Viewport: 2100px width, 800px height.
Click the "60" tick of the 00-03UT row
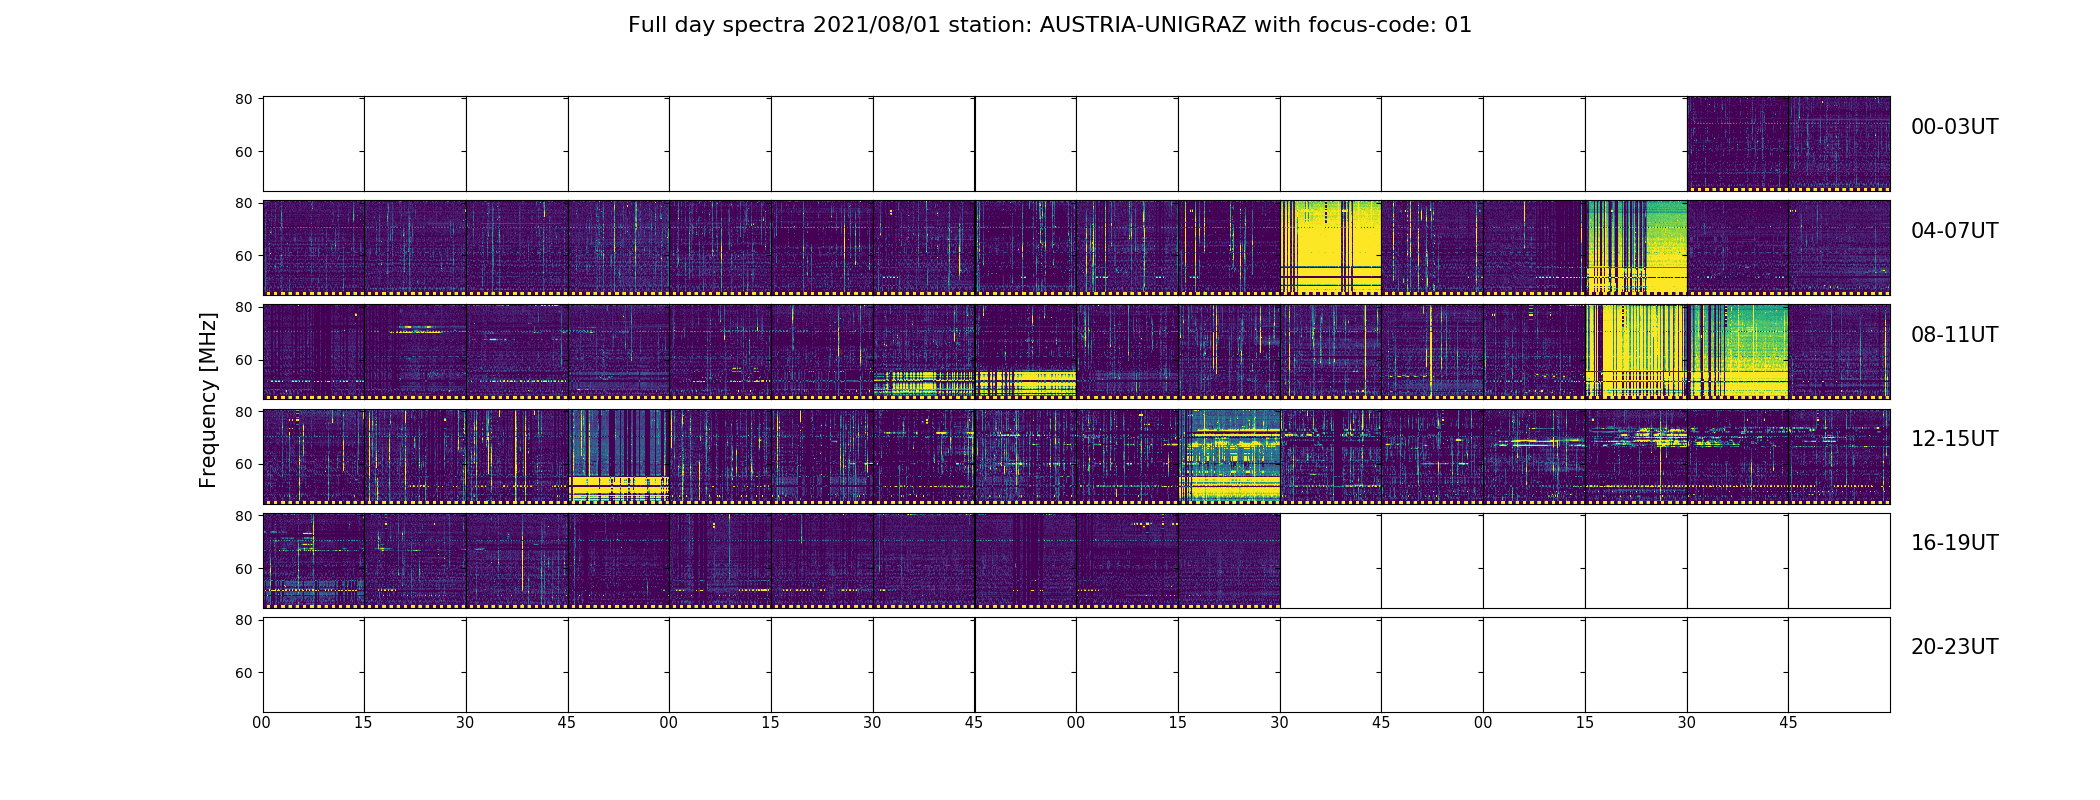tap(243, 152)
